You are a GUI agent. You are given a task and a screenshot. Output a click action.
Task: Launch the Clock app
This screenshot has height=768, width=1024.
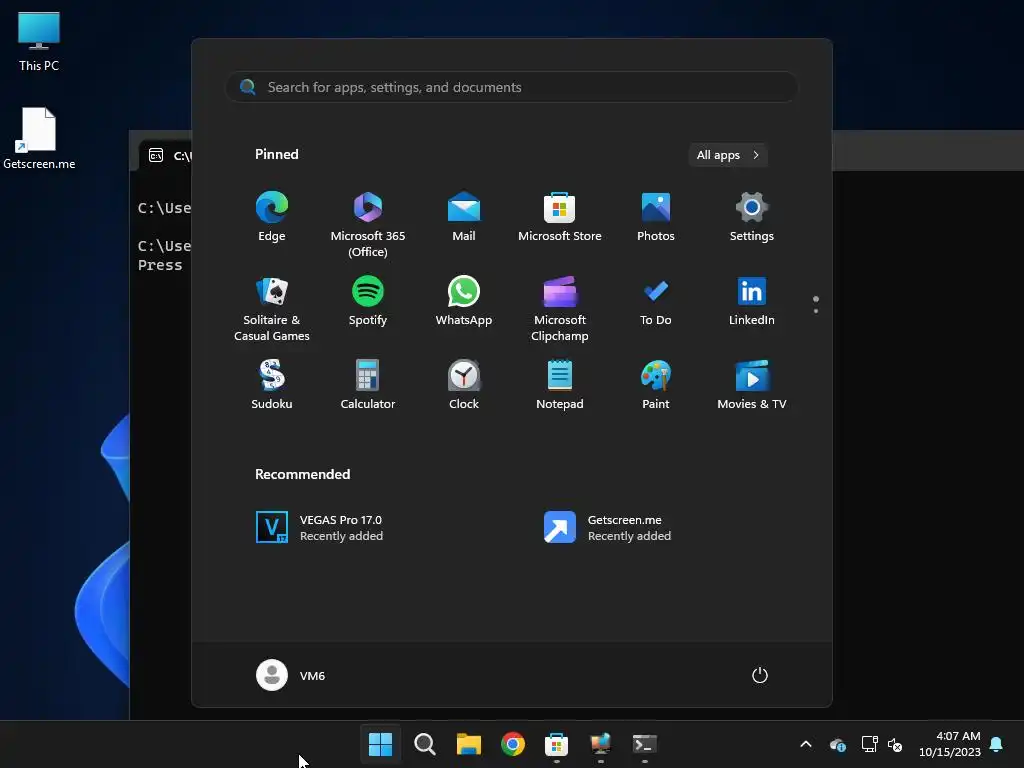click(x=464, y=385)
